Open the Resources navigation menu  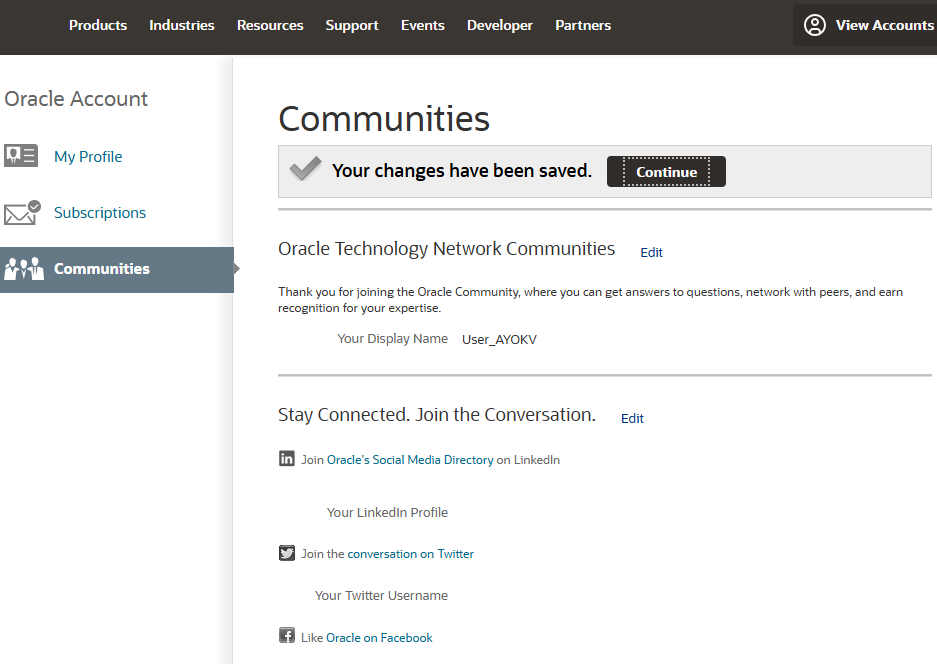[x=270, y=25]
